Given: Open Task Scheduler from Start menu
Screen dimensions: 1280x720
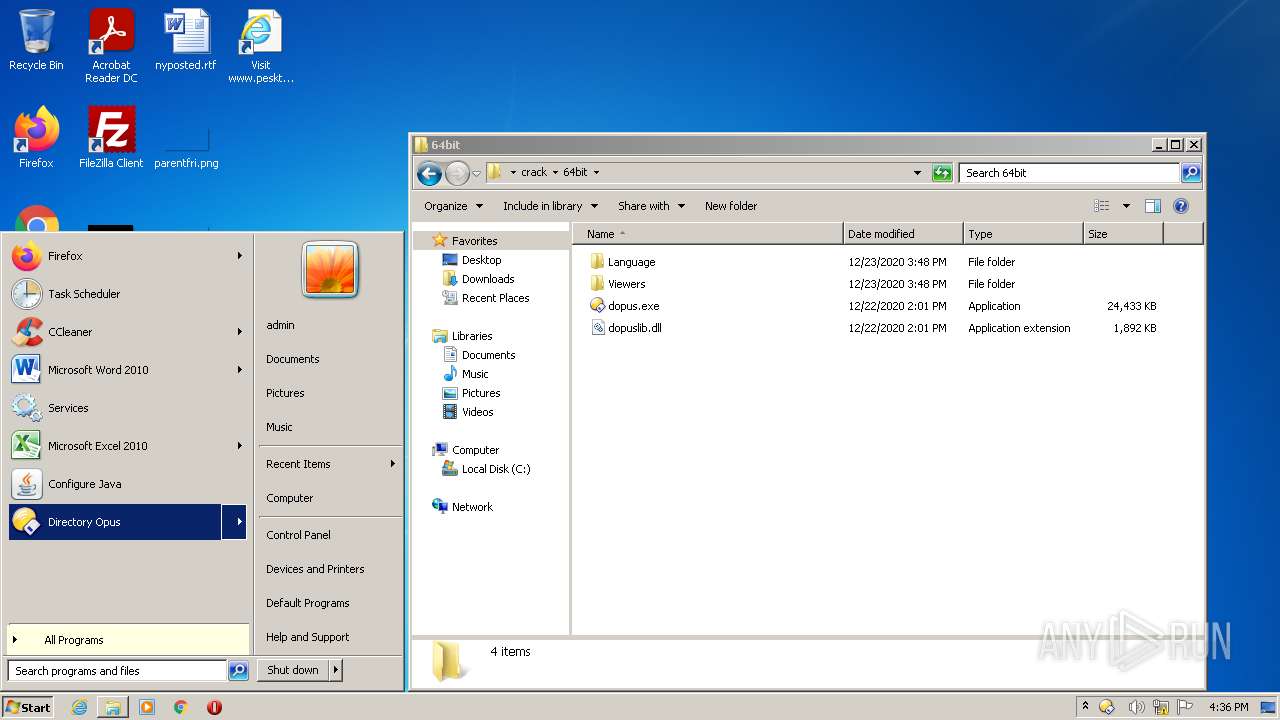Looking at the screenshot, I should [x=127, y=294].
